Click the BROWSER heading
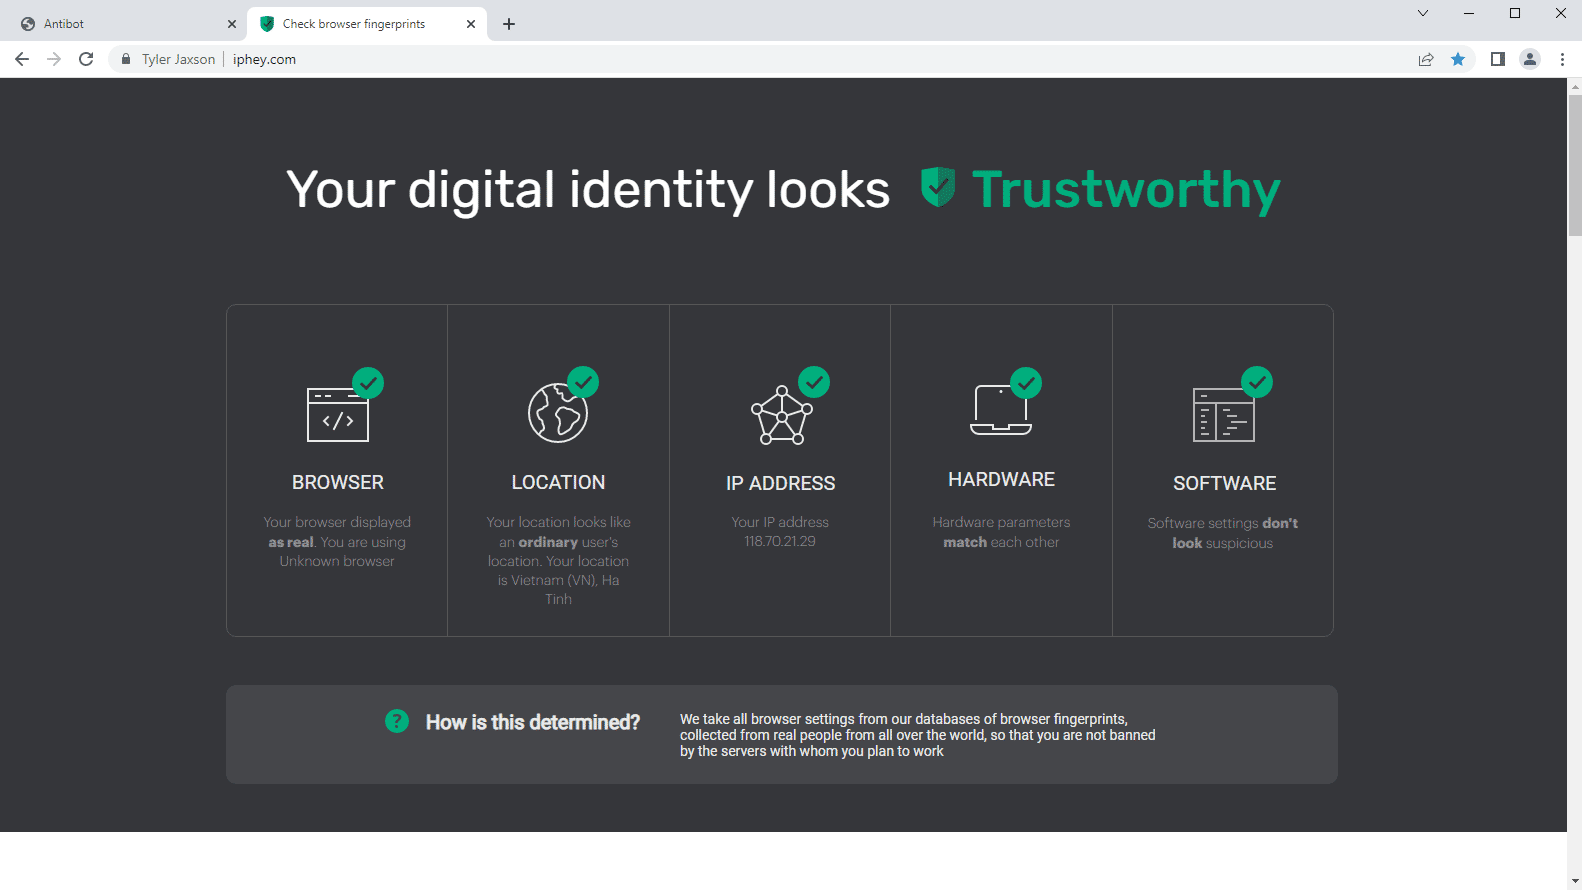Screen dimensions: 1582x890 [338, 482]
